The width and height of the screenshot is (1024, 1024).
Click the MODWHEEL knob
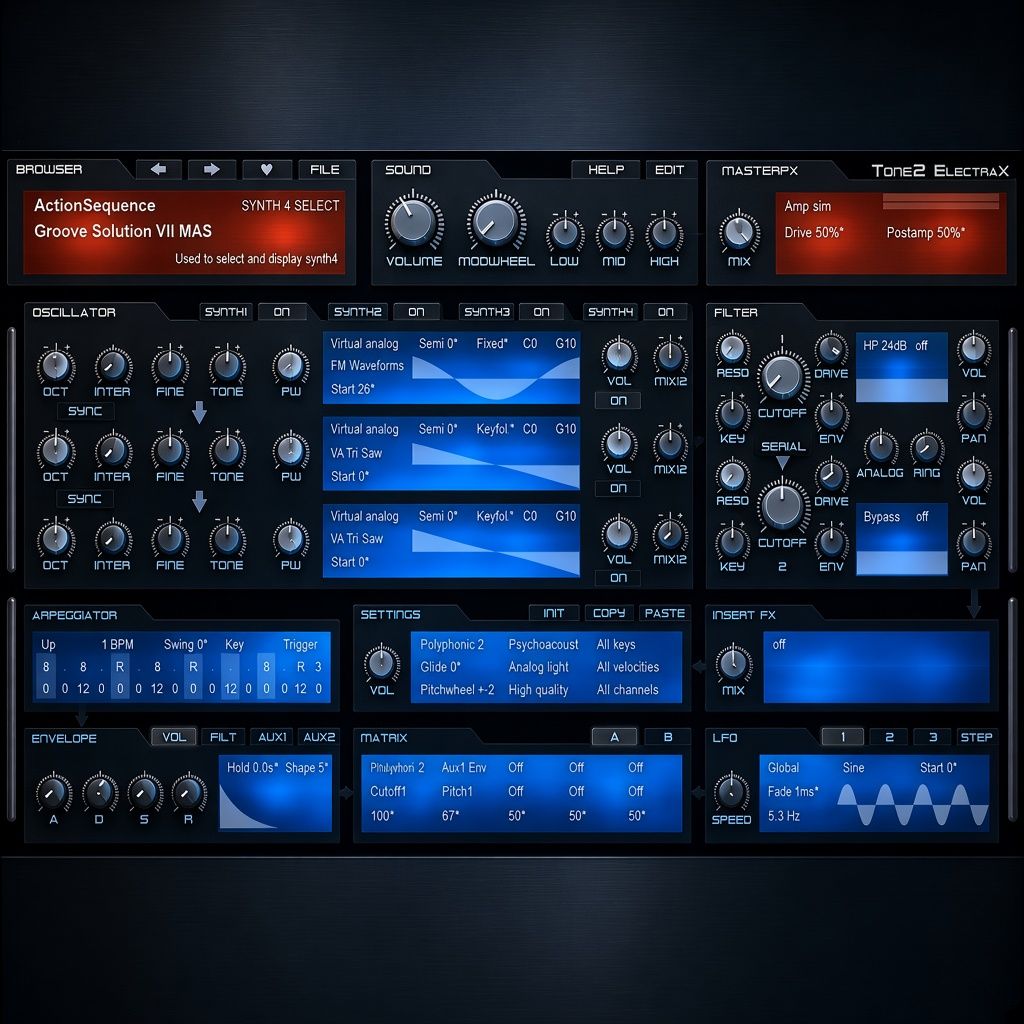tap(496, 221)
